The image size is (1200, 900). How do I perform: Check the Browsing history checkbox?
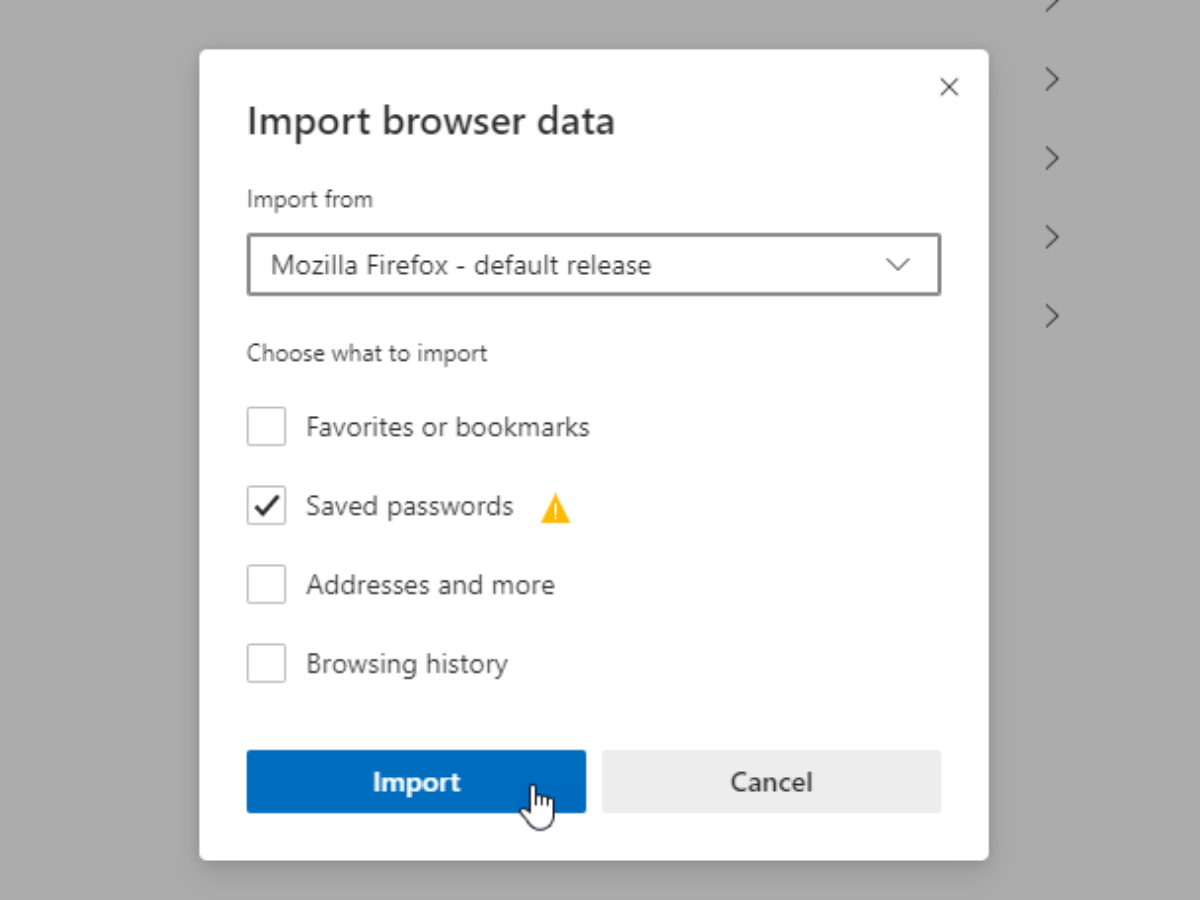266,664
